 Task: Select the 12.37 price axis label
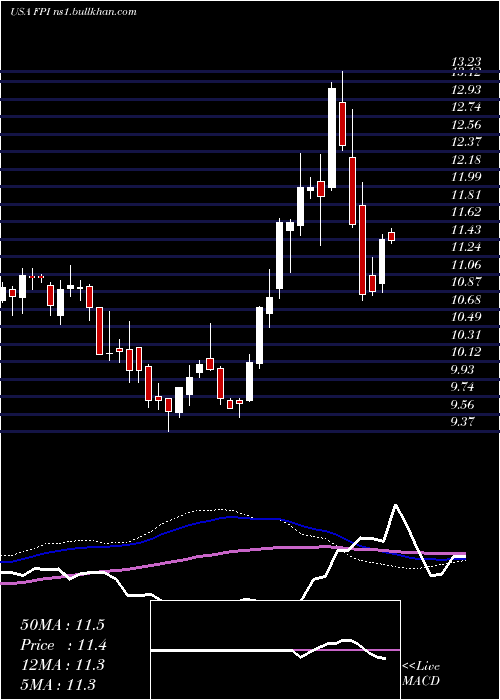tap(466, 142)
